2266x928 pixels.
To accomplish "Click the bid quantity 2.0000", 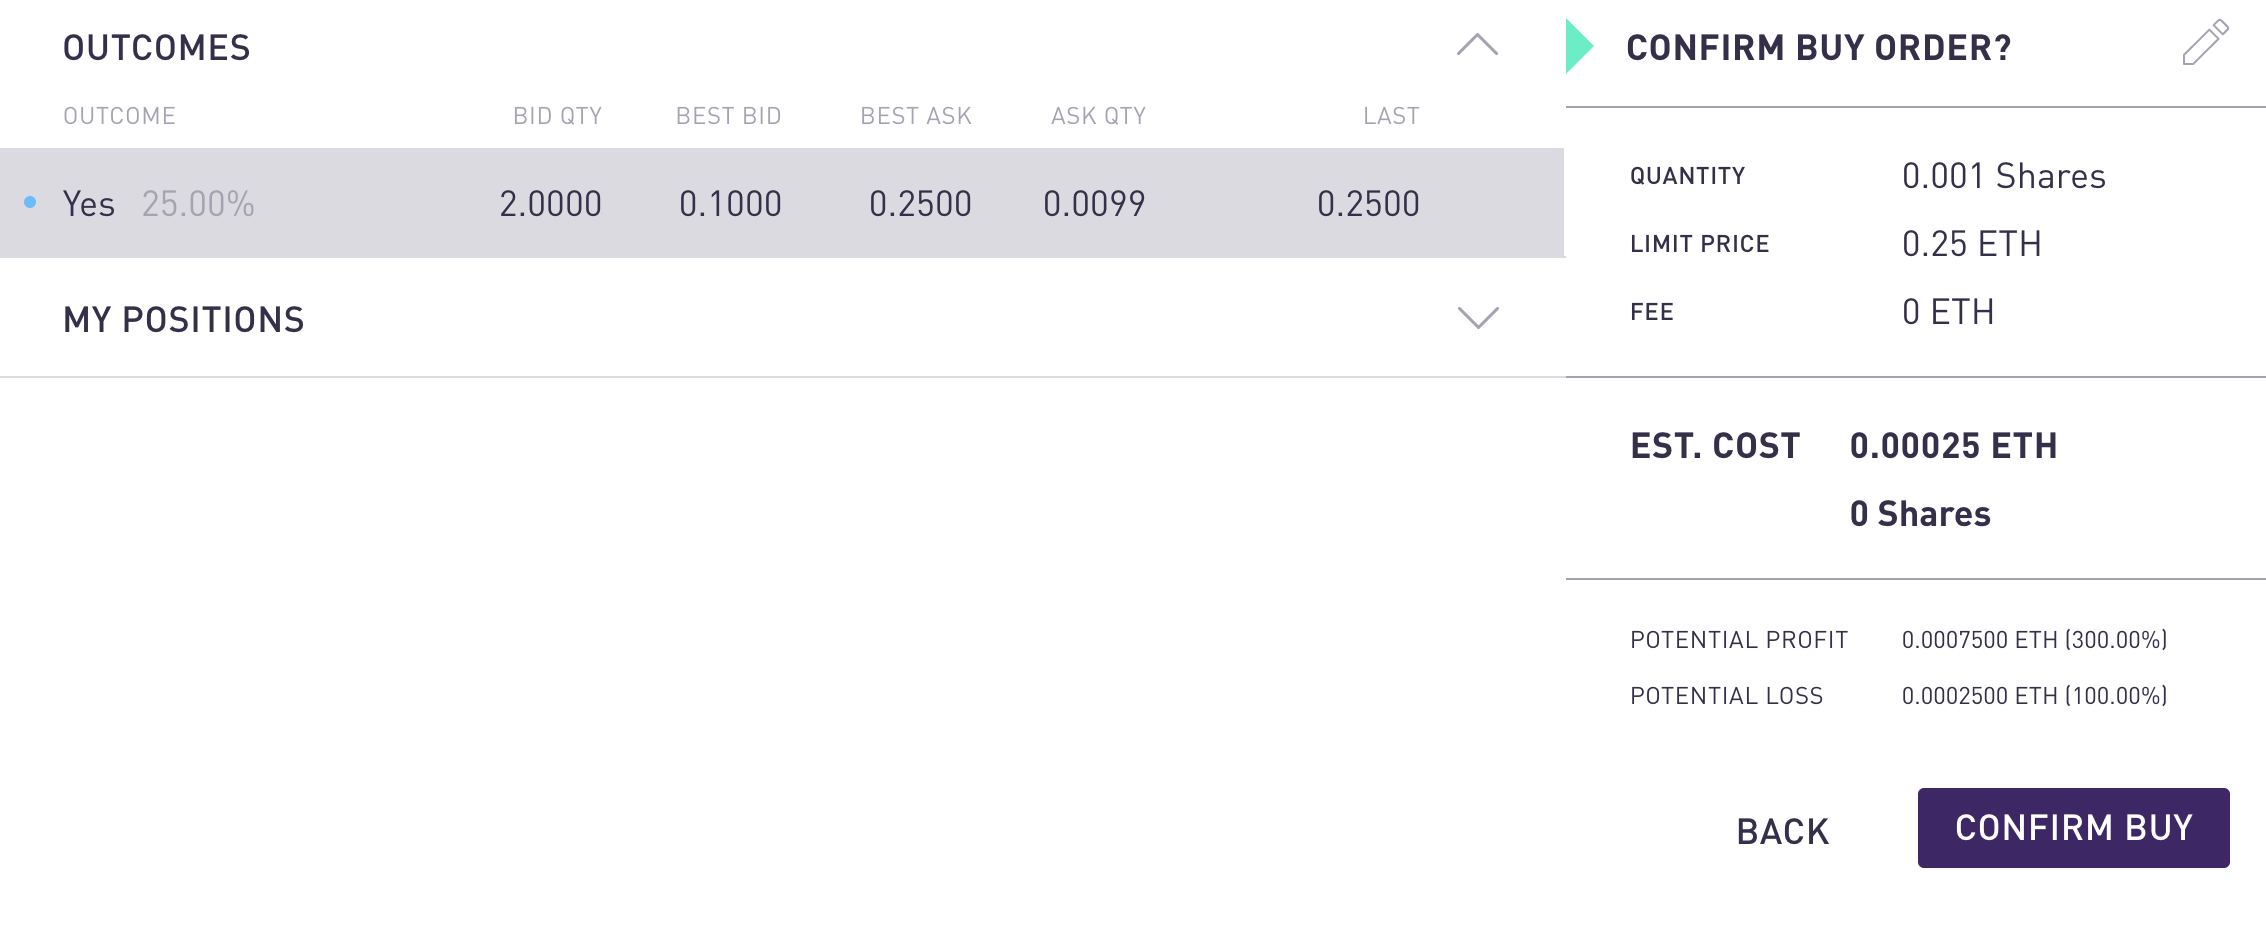I will click(550, 204).
